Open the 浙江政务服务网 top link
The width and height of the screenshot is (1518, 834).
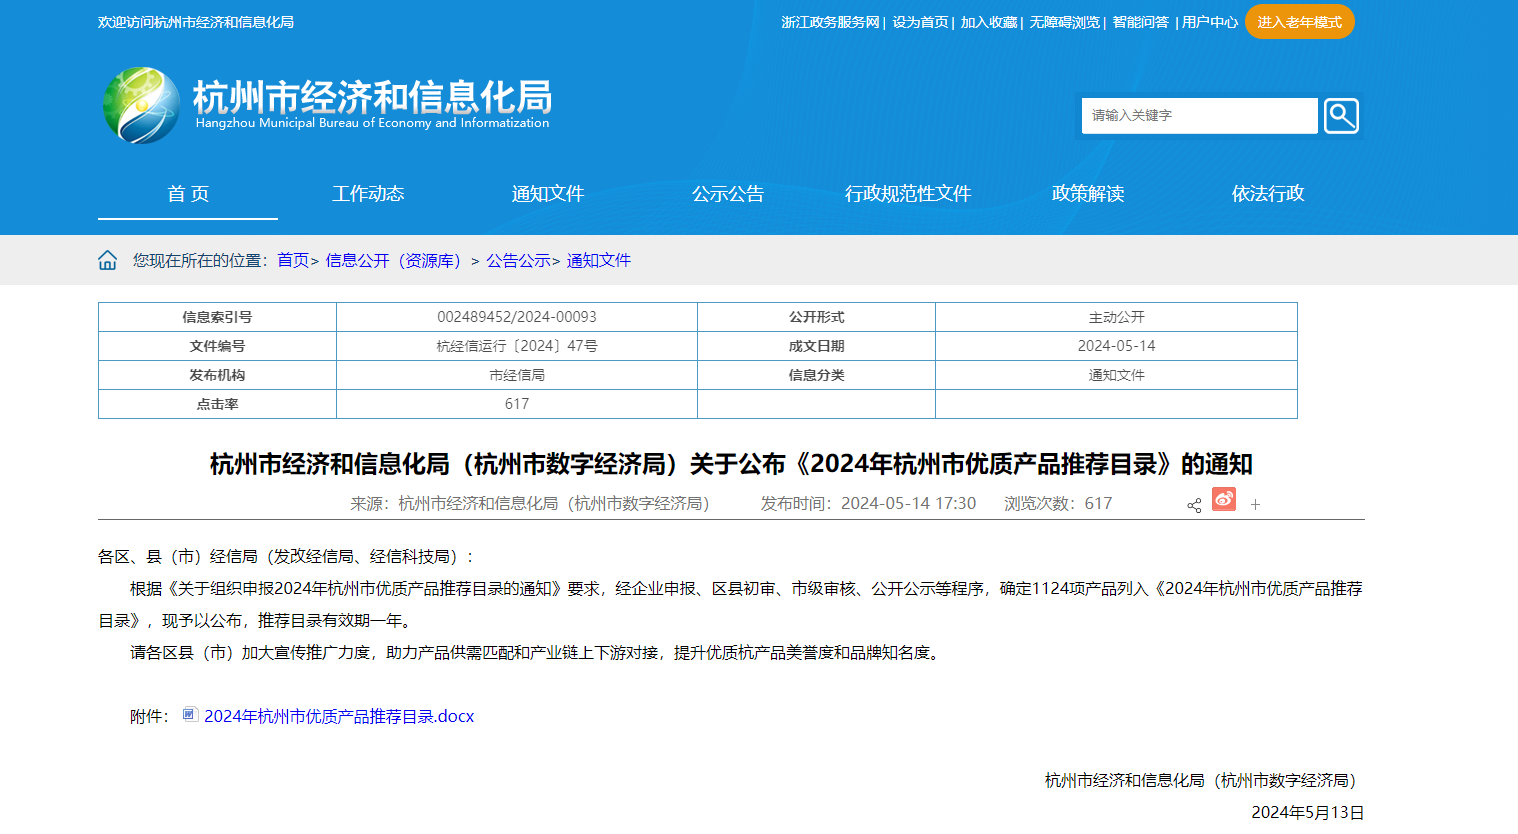point(830,22)
